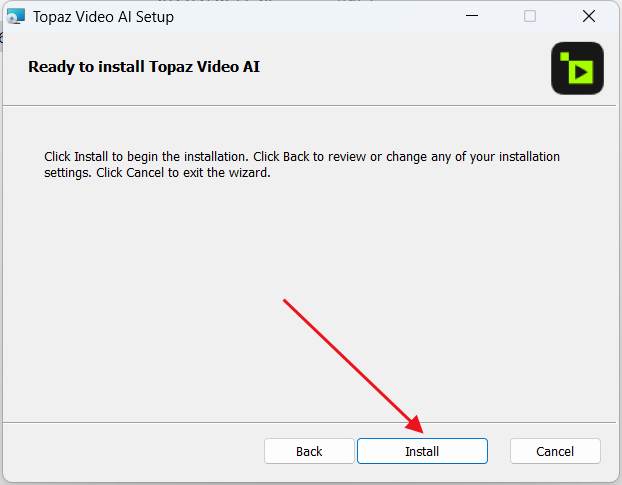Go back using the Back button
The width and height of the screenshot is (622, 485).
point(309,451)
